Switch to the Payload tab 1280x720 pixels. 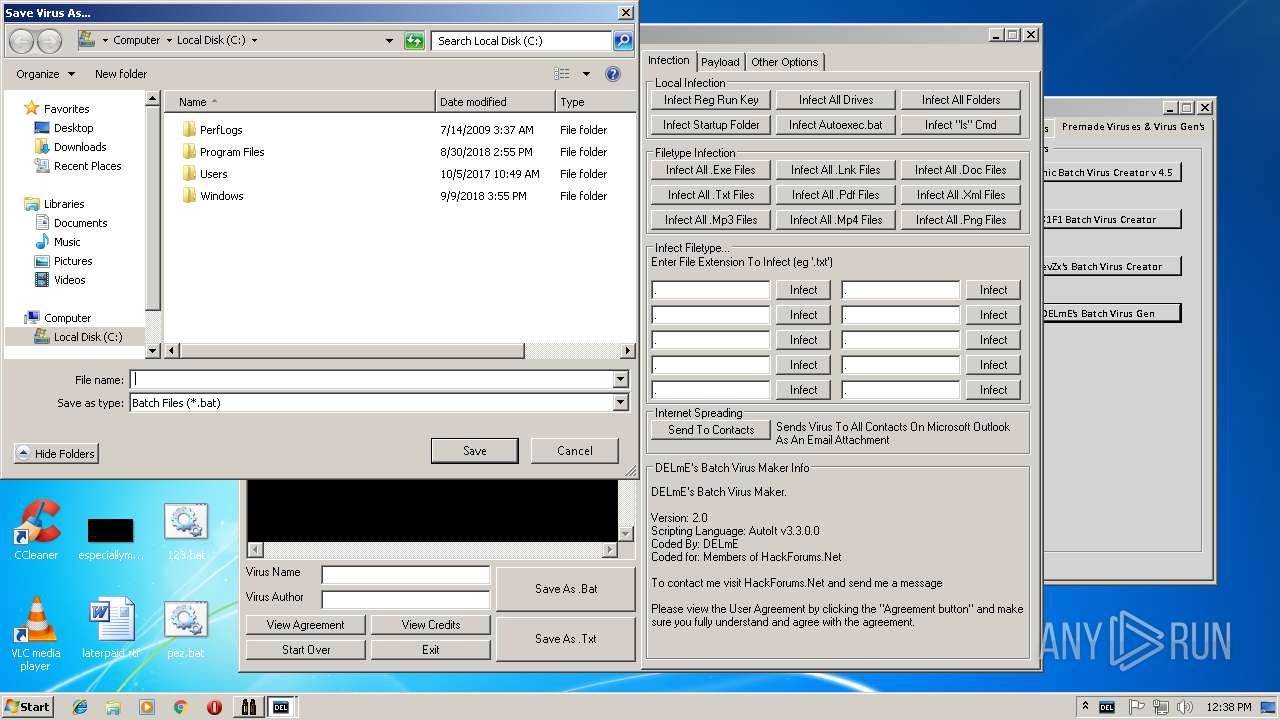[x=720, y=62]
